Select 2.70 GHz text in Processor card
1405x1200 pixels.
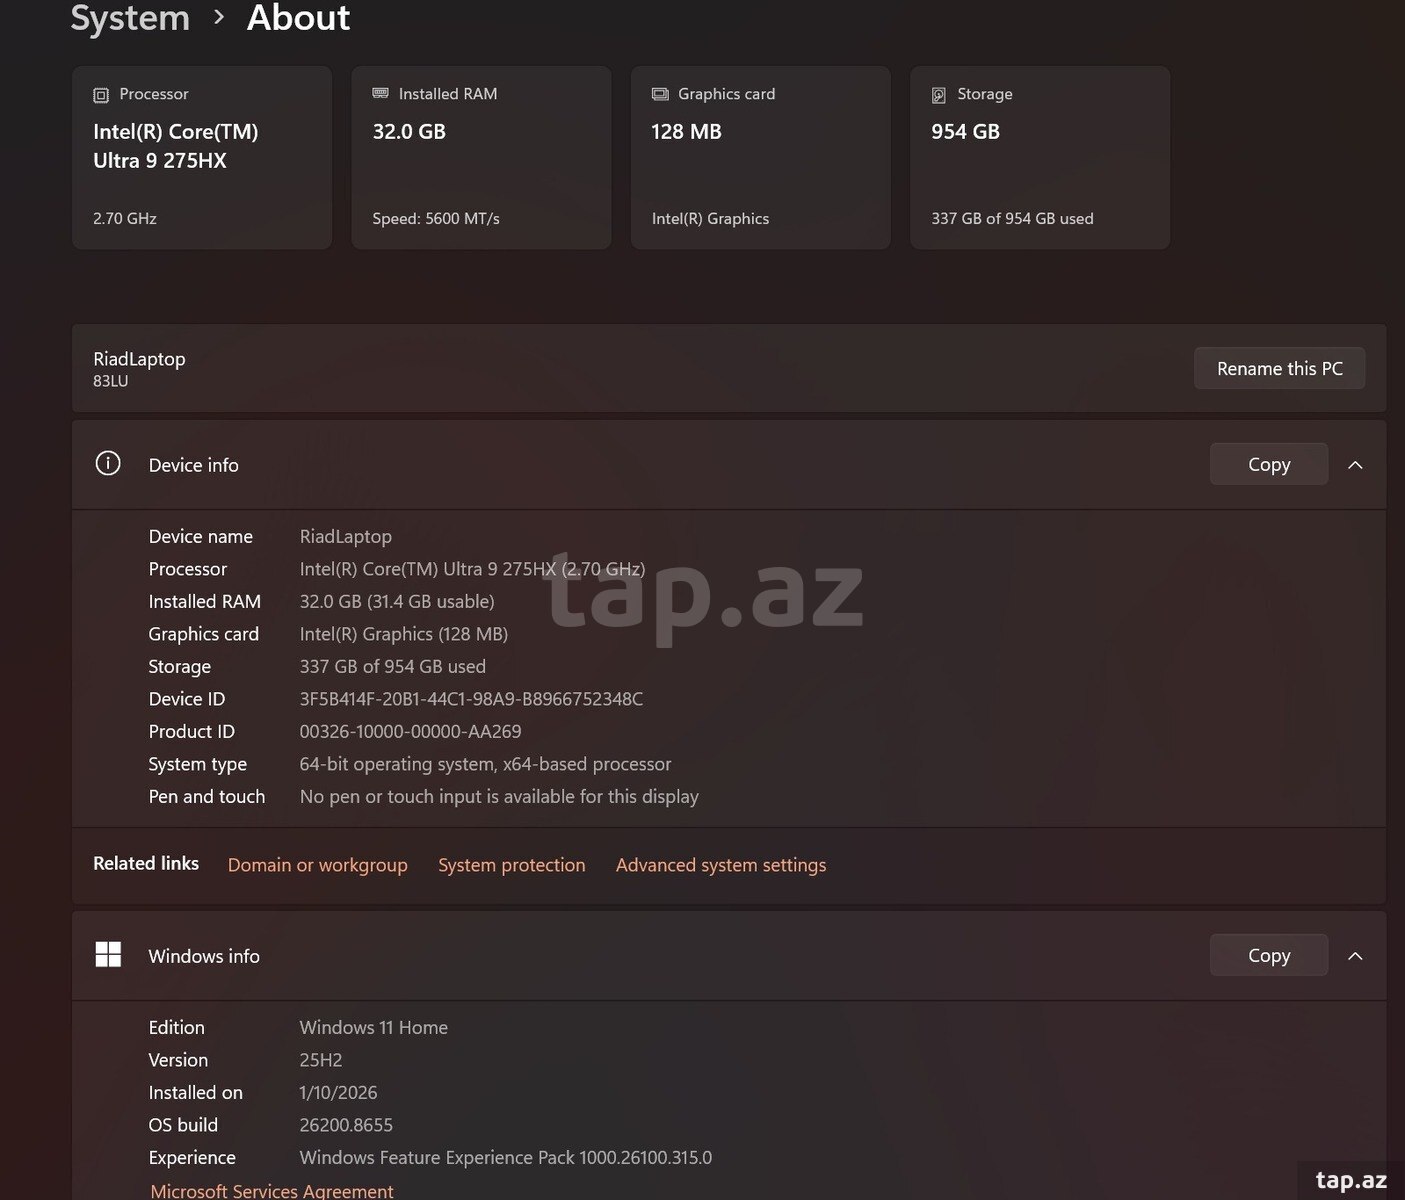(x=125, y=218)
